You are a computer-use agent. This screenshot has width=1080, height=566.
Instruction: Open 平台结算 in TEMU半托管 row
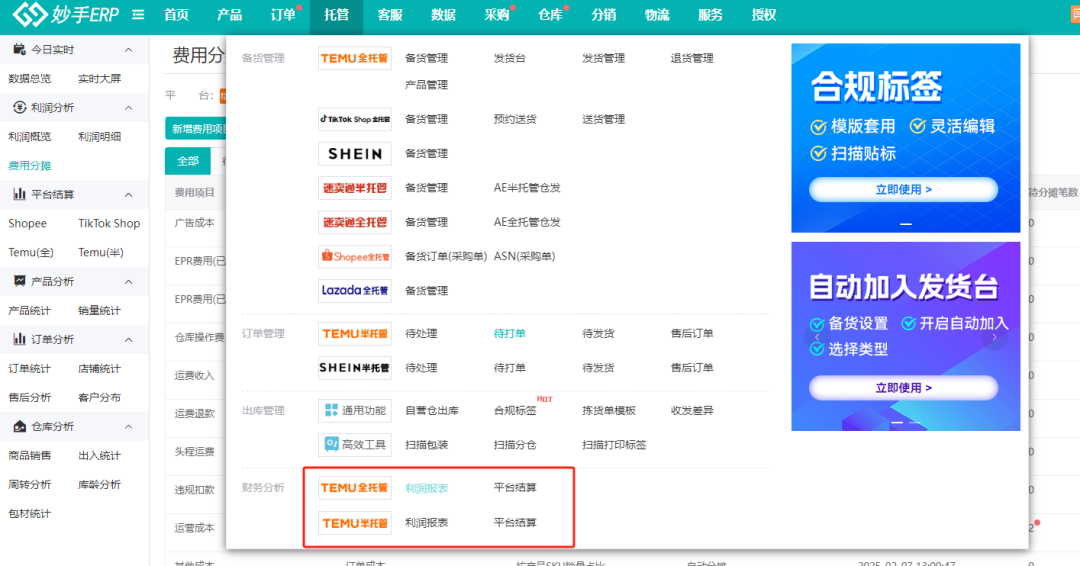(515, 523)
